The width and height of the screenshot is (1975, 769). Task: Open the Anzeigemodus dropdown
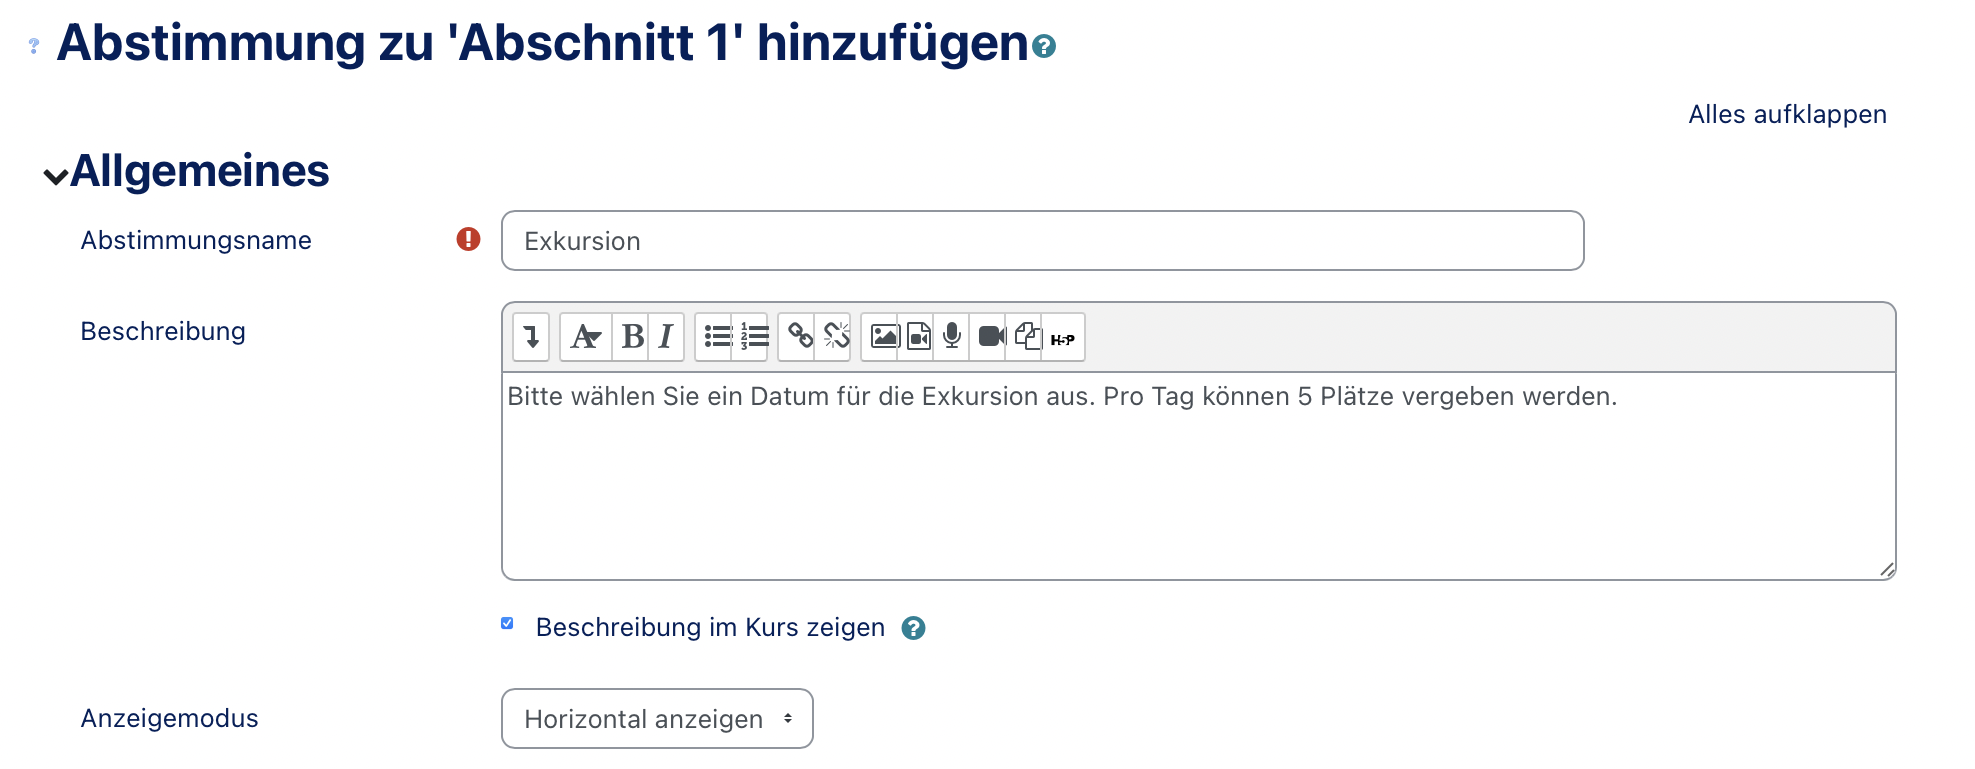657,719
